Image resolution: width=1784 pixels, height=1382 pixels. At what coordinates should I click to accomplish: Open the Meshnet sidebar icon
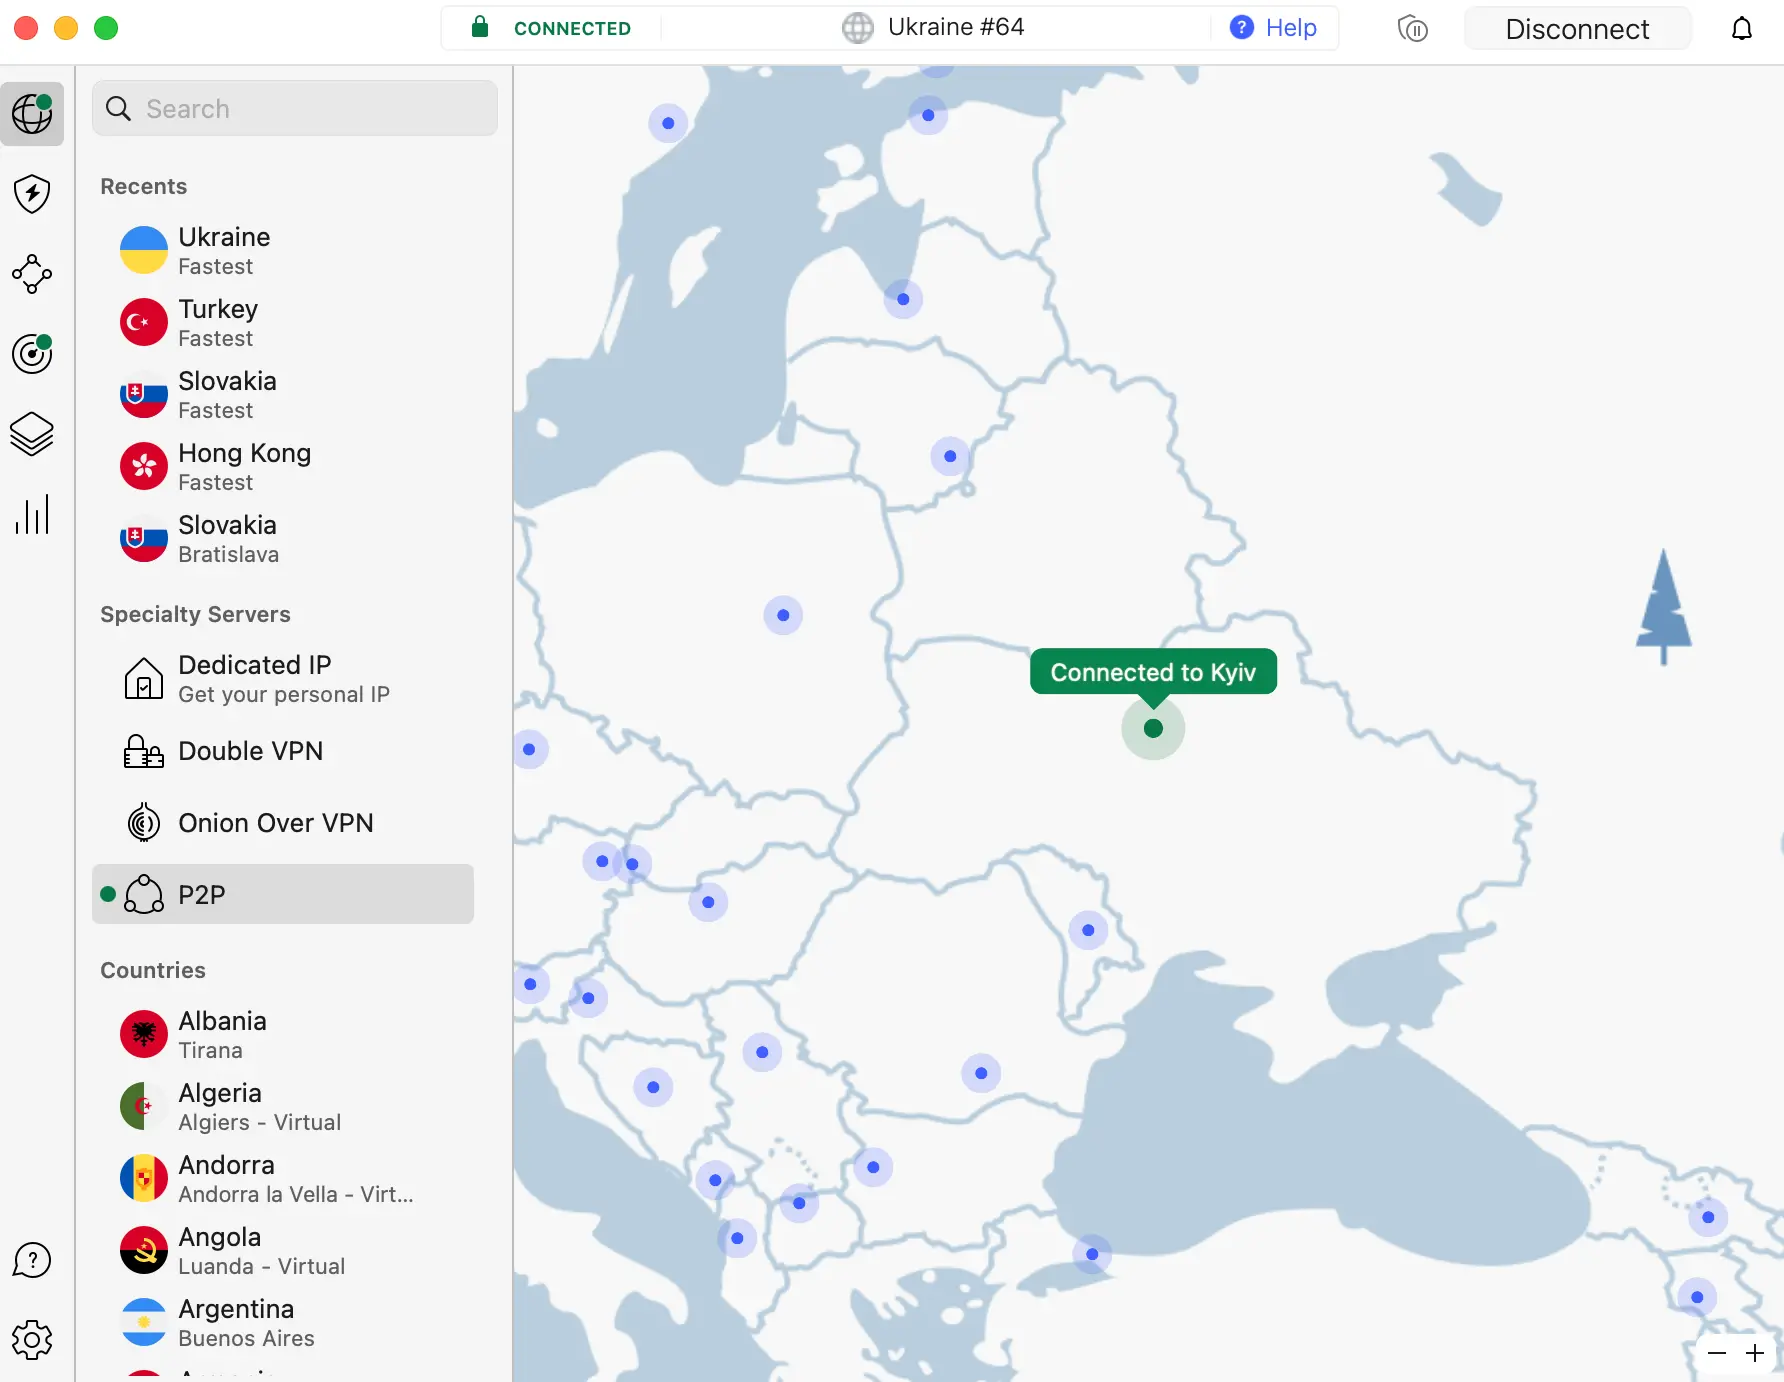click(32, 274)
